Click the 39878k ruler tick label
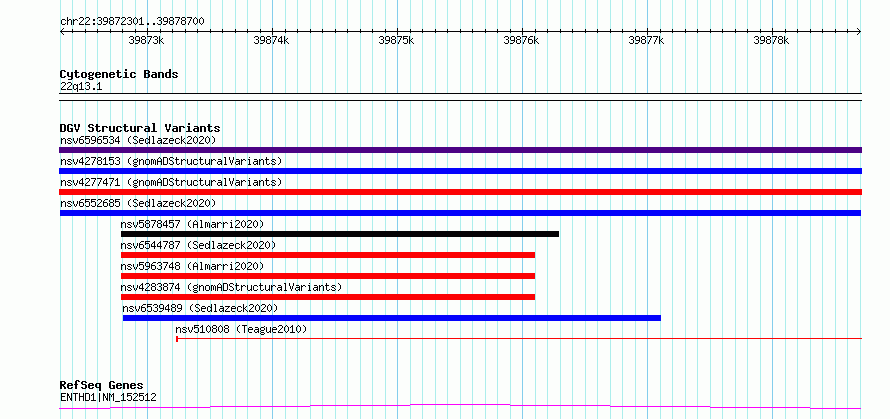Image resolution: width=890 pixels, height=419 pixels. coord(771,40)
